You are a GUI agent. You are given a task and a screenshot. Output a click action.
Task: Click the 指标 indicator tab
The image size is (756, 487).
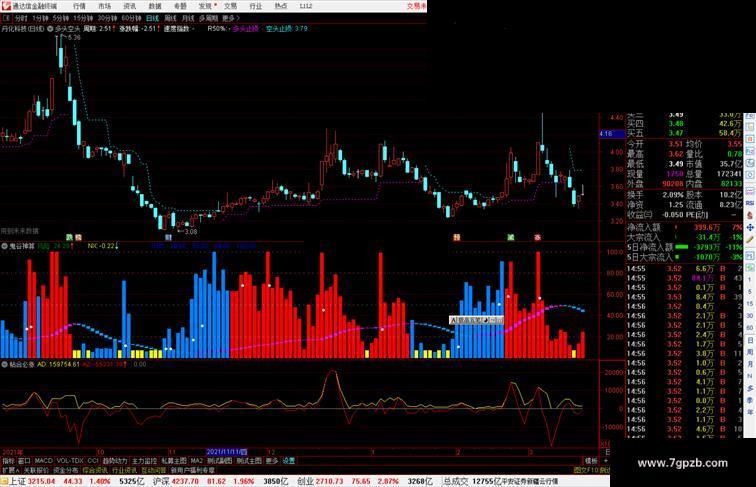(x=8, y=461)
